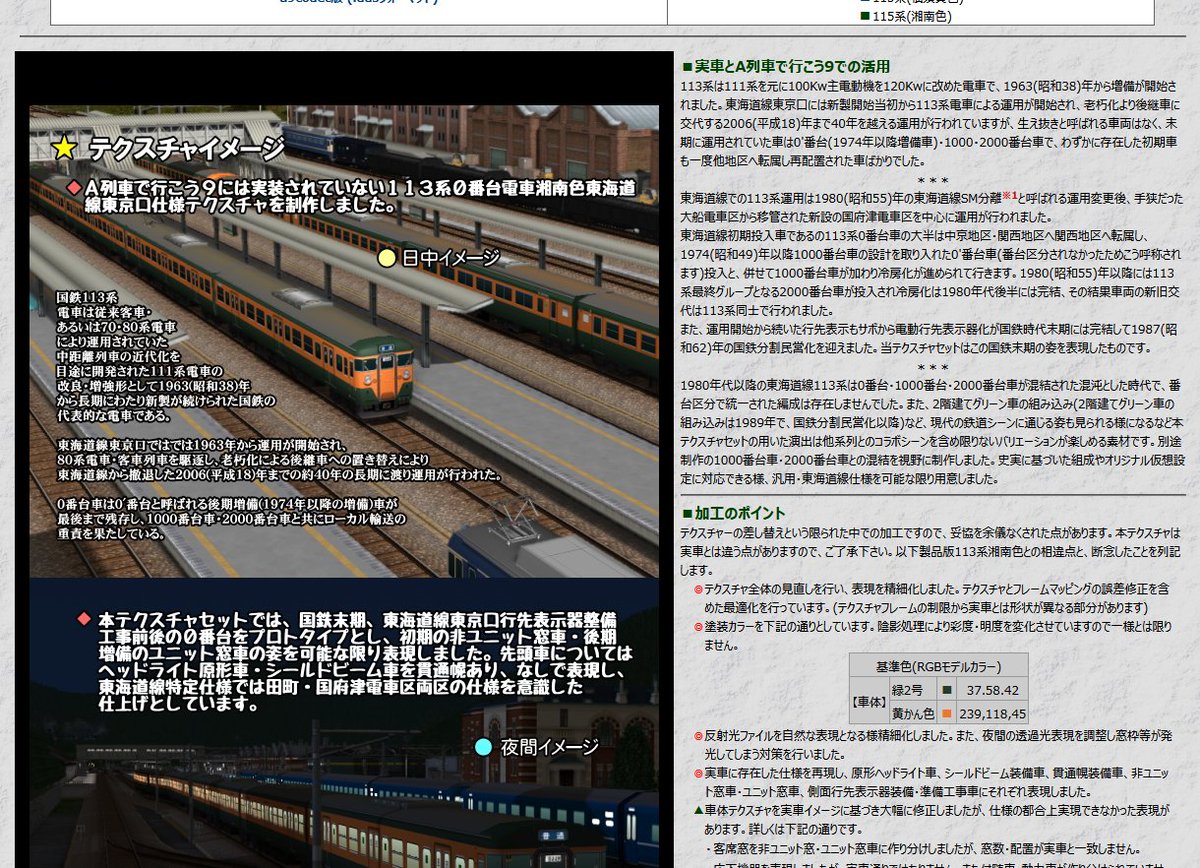Open the daytime 113系 train texture image
Image resolution: width=1200 pixels, height=868 pixels.
(344, 341)
